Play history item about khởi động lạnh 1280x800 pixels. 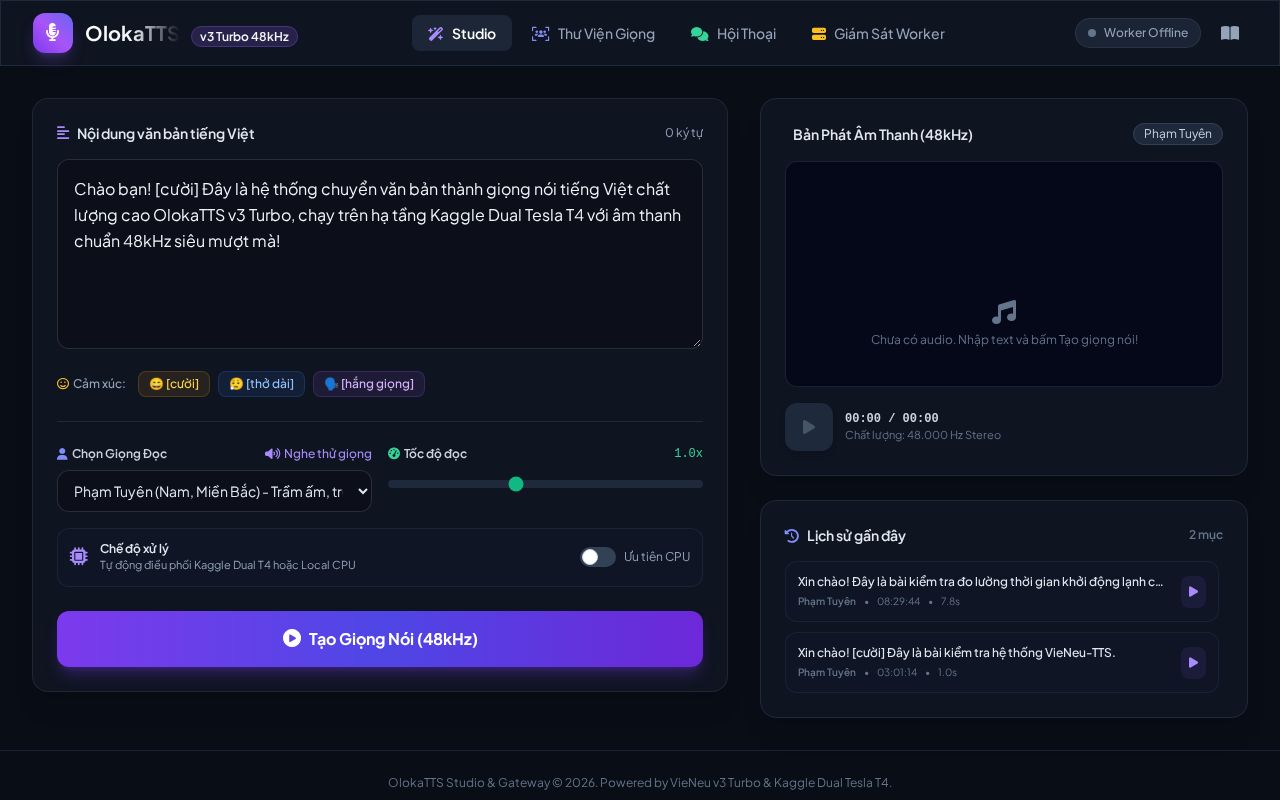1193,592
